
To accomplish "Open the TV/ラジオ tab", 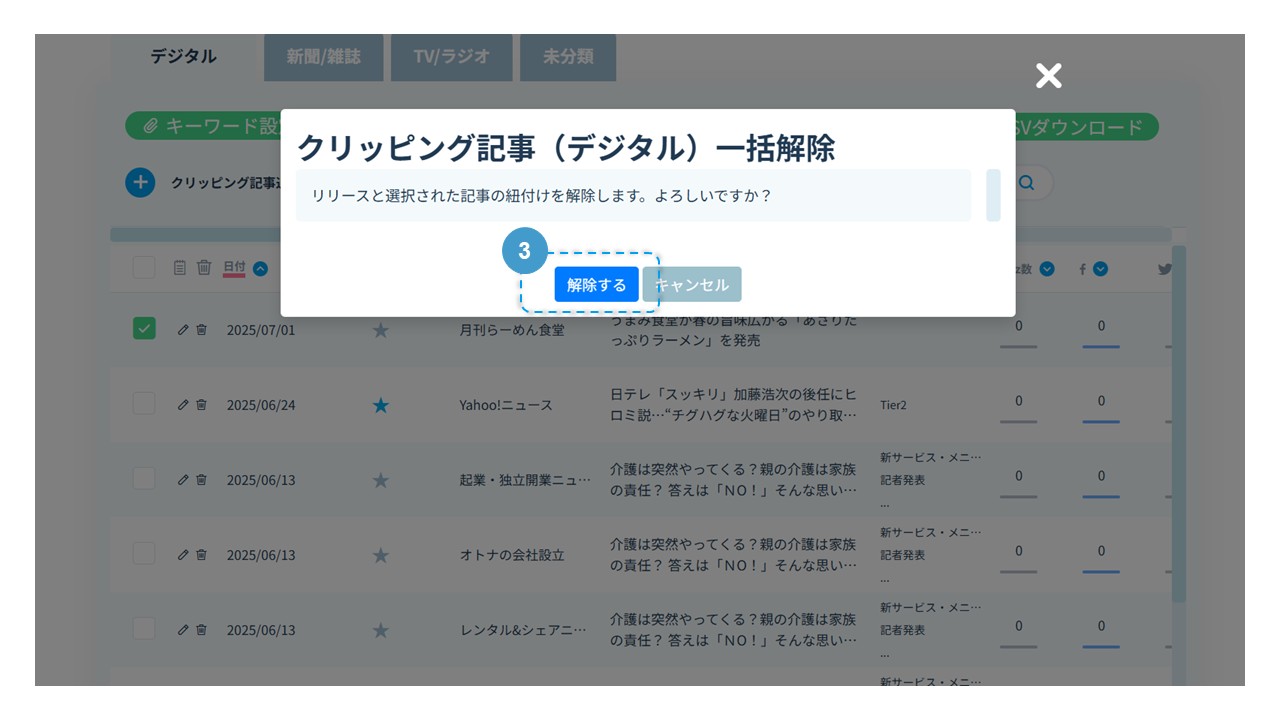I will [452, 57].
